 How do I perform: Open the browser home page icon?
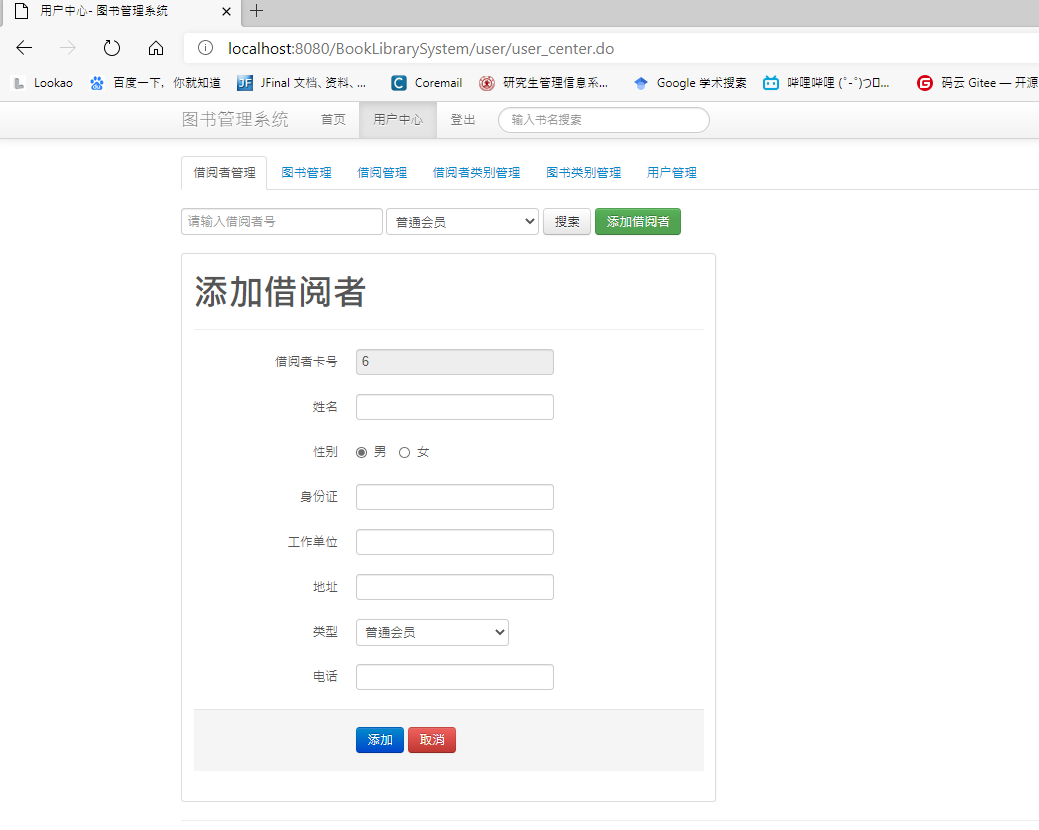156,48
